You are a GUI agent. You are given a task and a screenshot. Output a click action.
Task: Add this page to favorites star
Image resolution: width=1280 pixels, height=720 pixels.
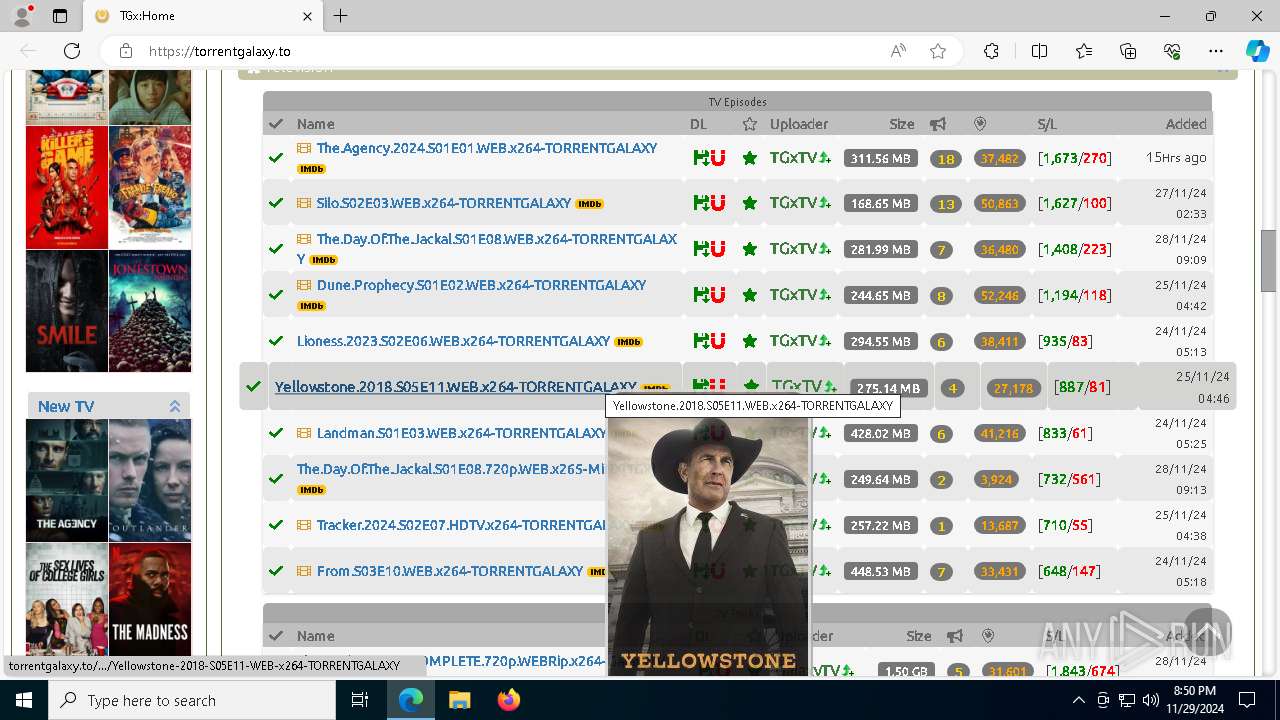click(938, 51)
